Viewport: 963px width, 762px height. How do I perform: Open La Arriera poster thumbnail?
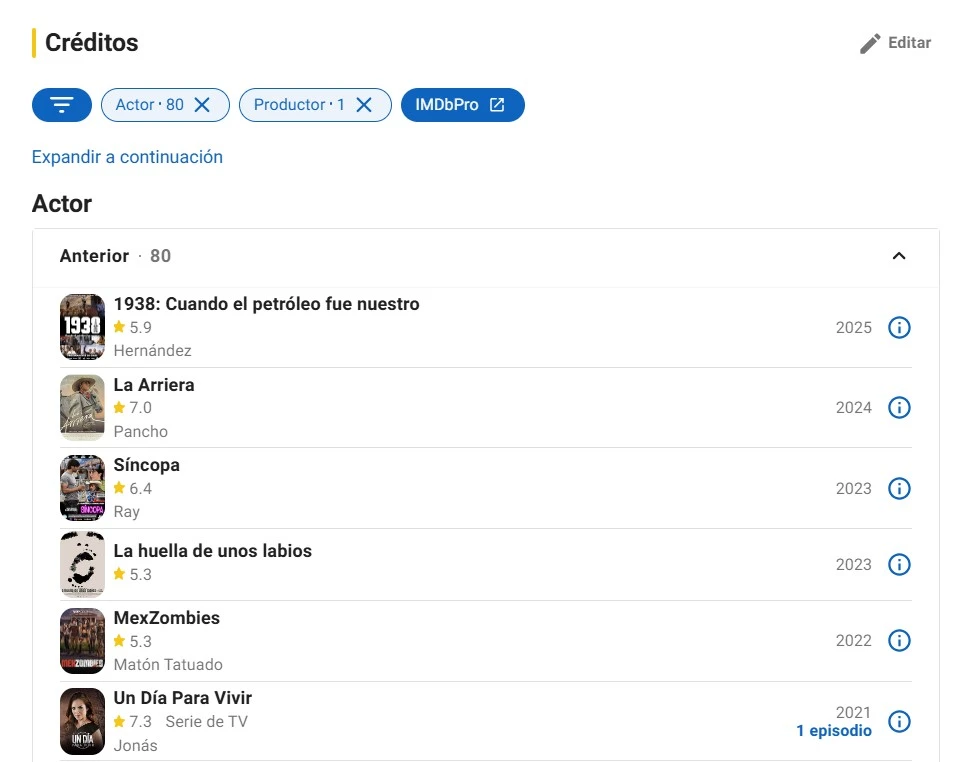coord(82,408)
